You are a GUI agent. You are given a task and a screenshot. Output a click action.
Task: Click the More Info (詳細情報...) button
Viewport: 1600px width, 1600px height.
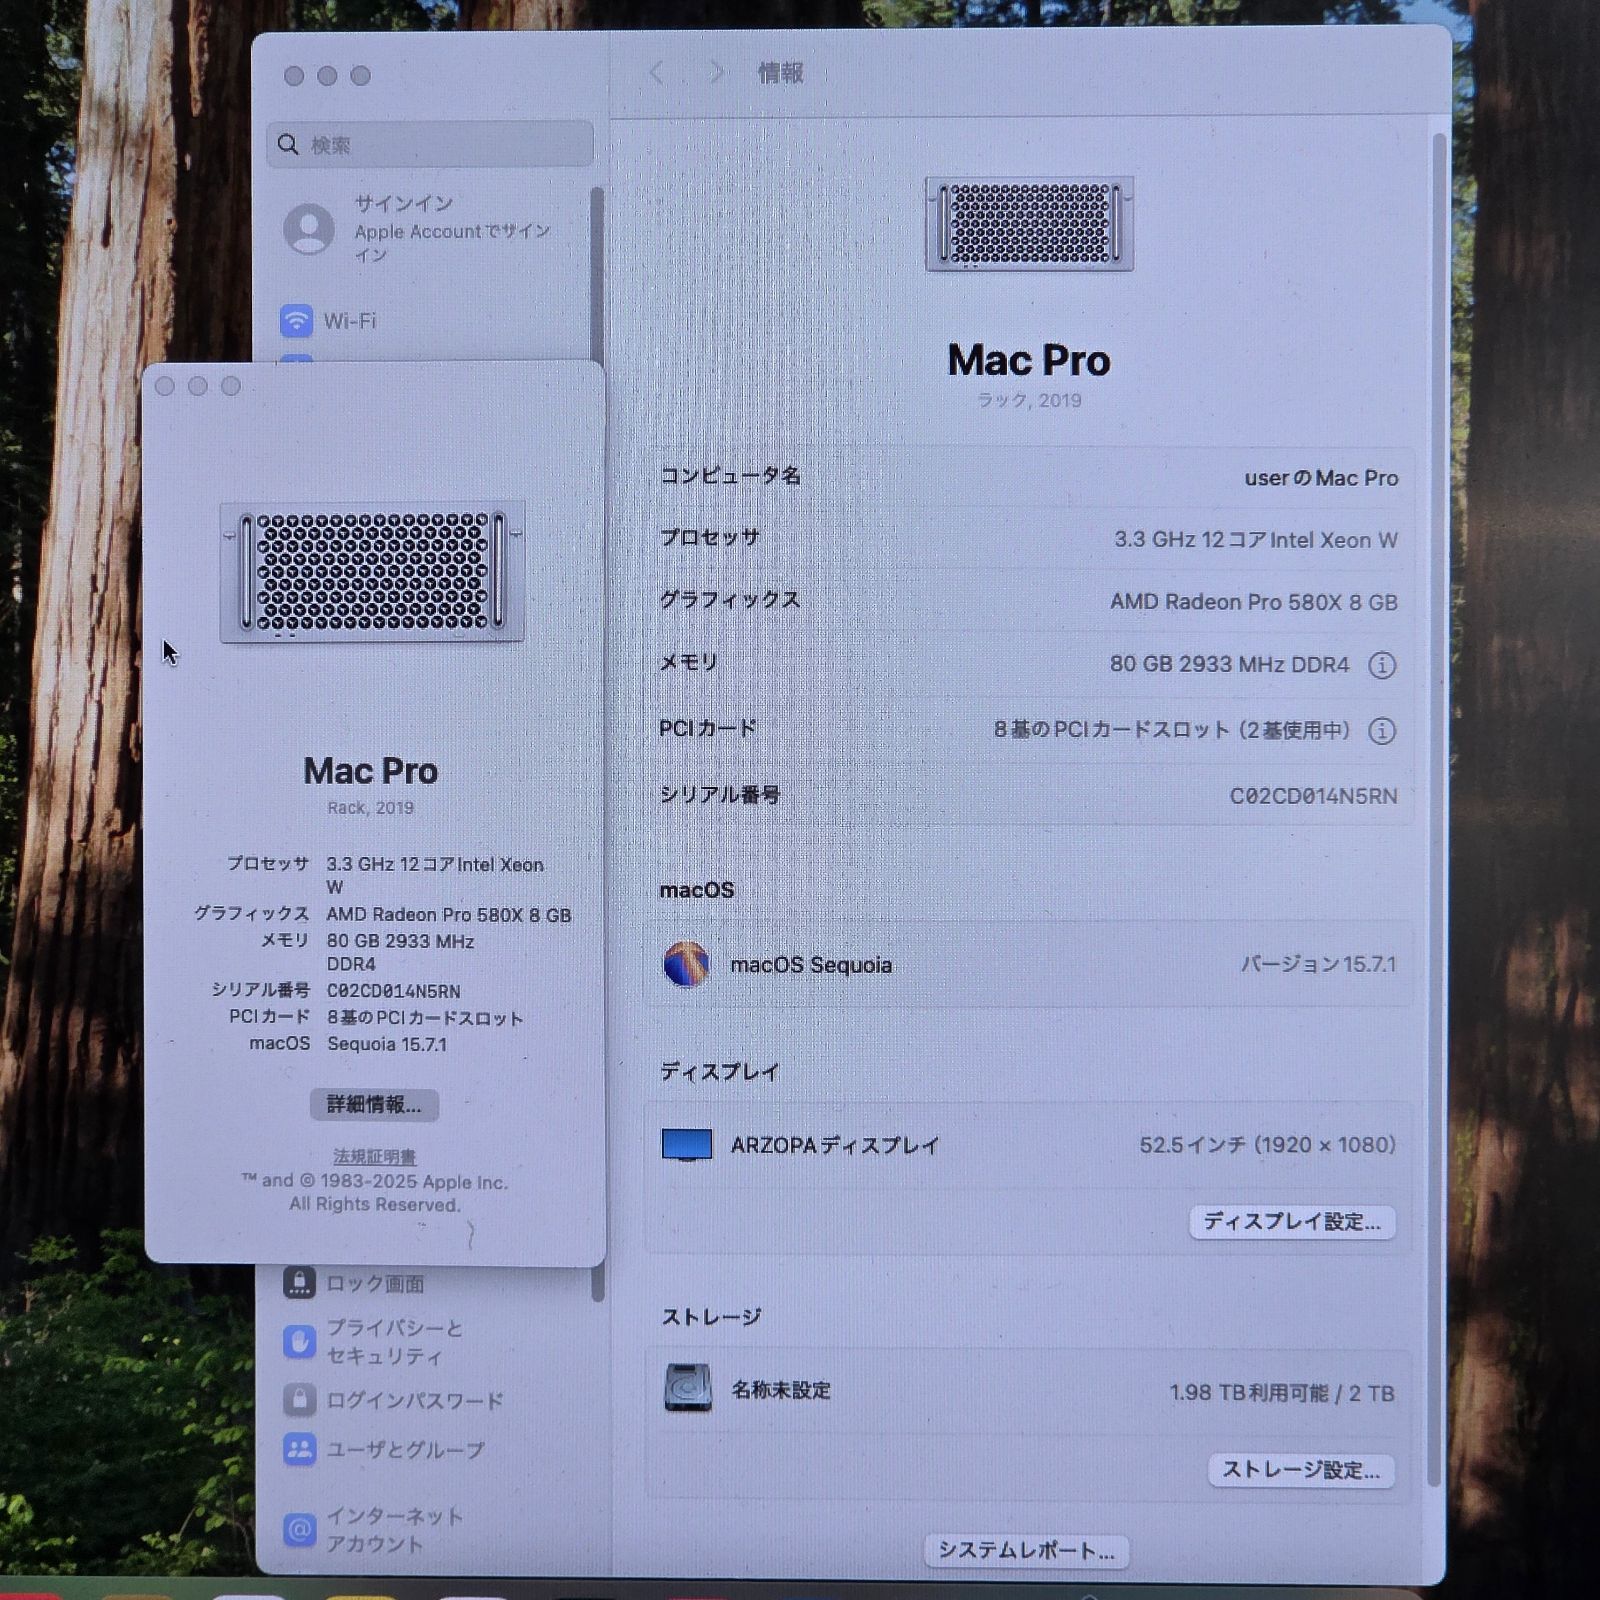point(374,1105)
